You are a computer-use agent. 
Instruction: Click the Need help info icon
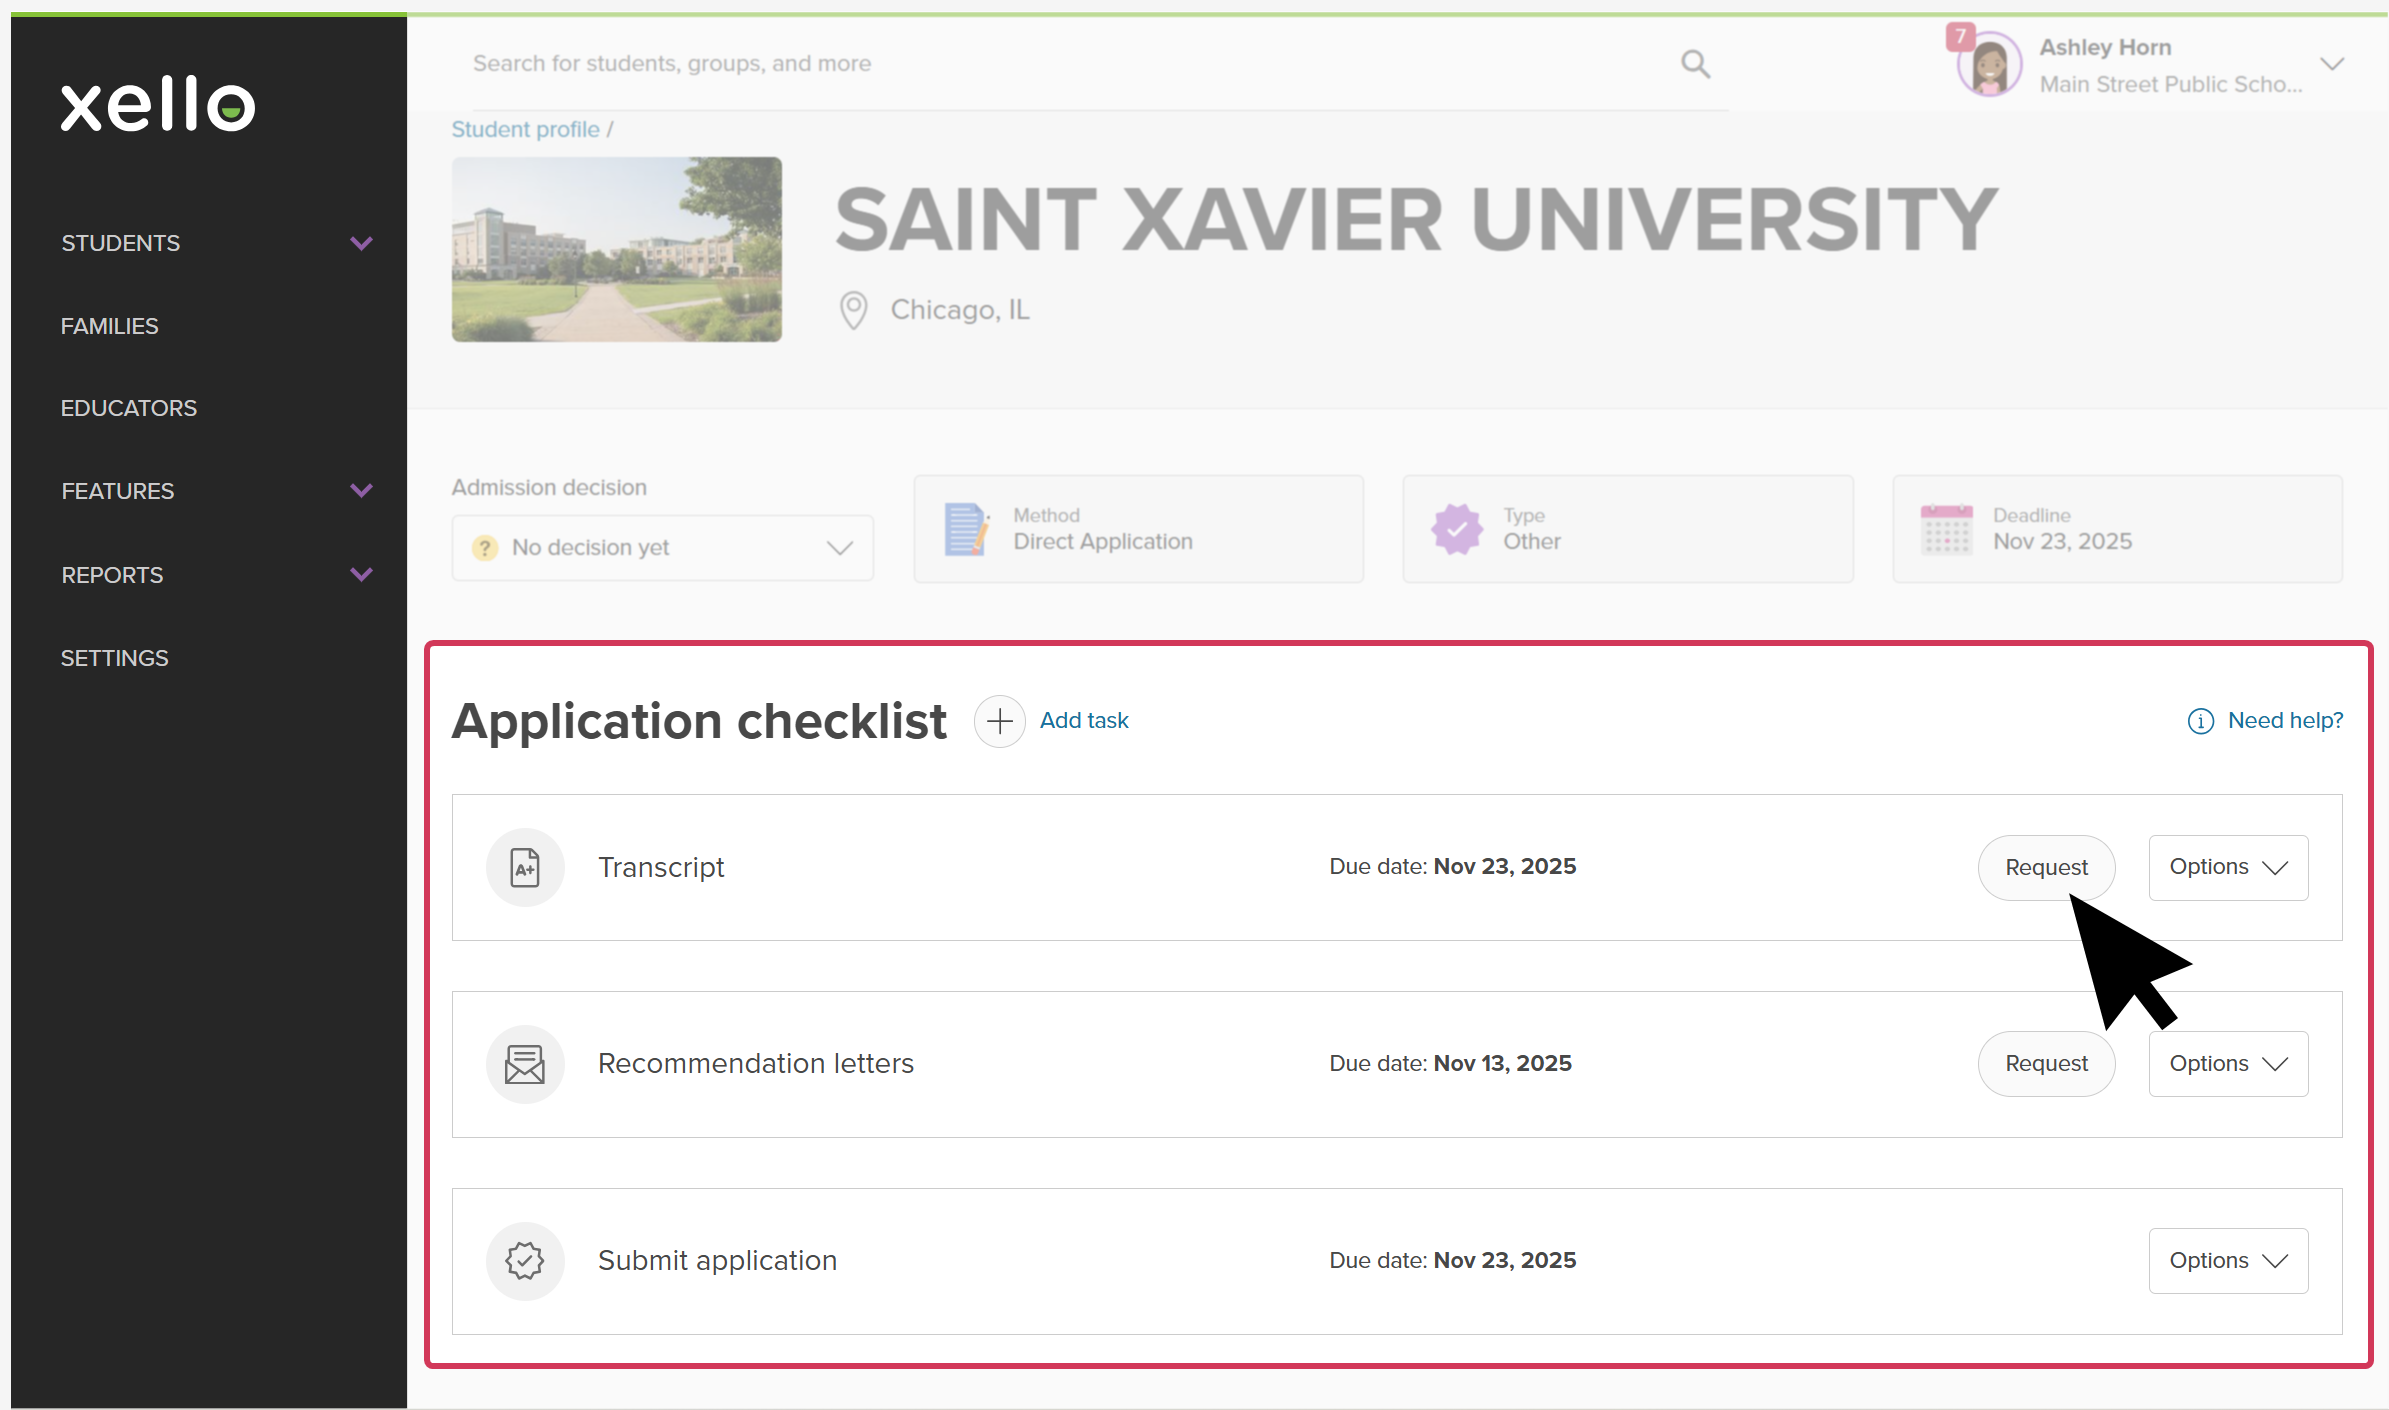(x=2200, y=721)
